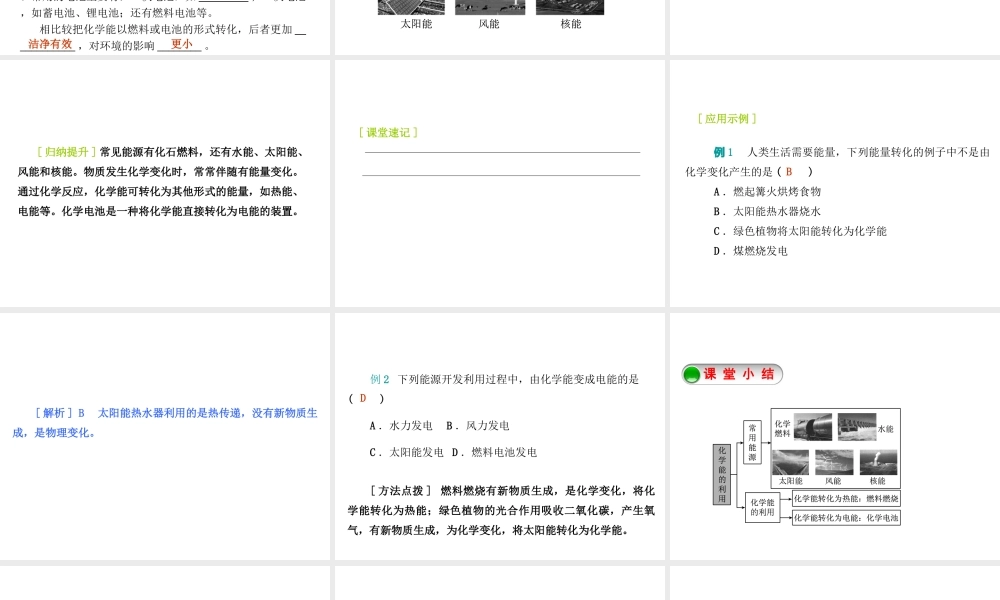1000x600 pixels.
Task: Choose option B 太阳能热水器烧水
Action: coord(767,212)
